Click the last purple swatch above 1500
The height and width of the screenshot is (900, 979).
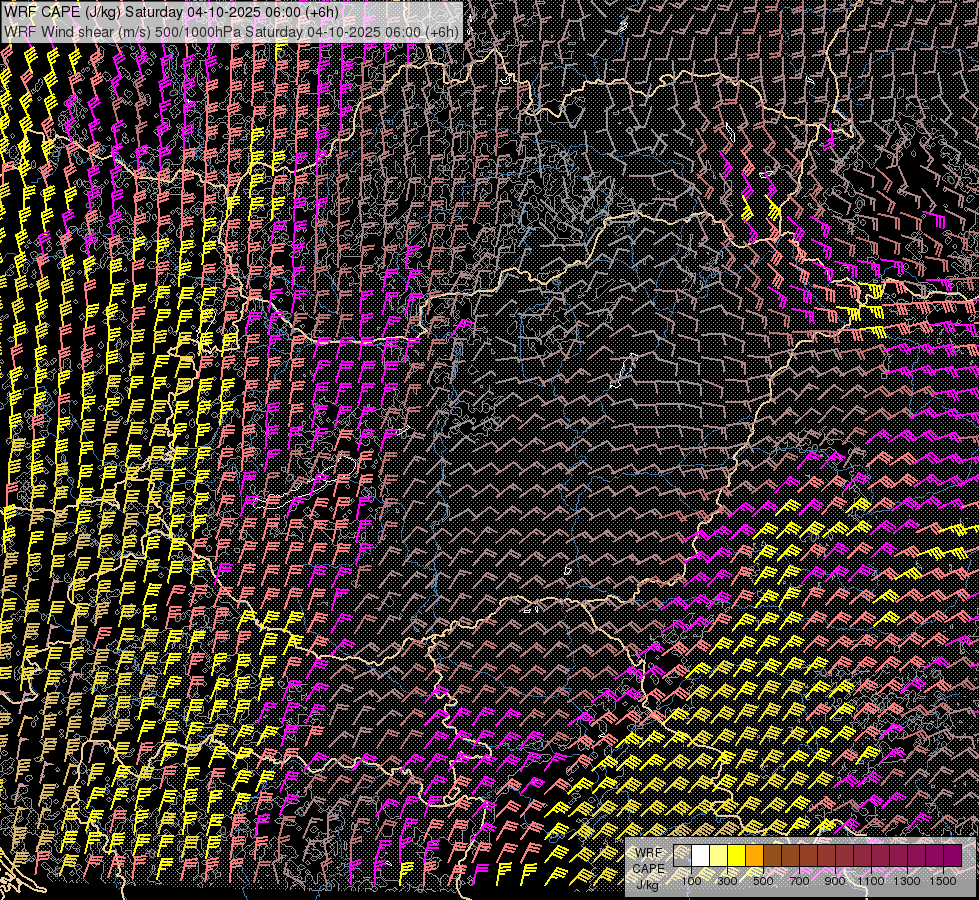click(x=952, y=856)
